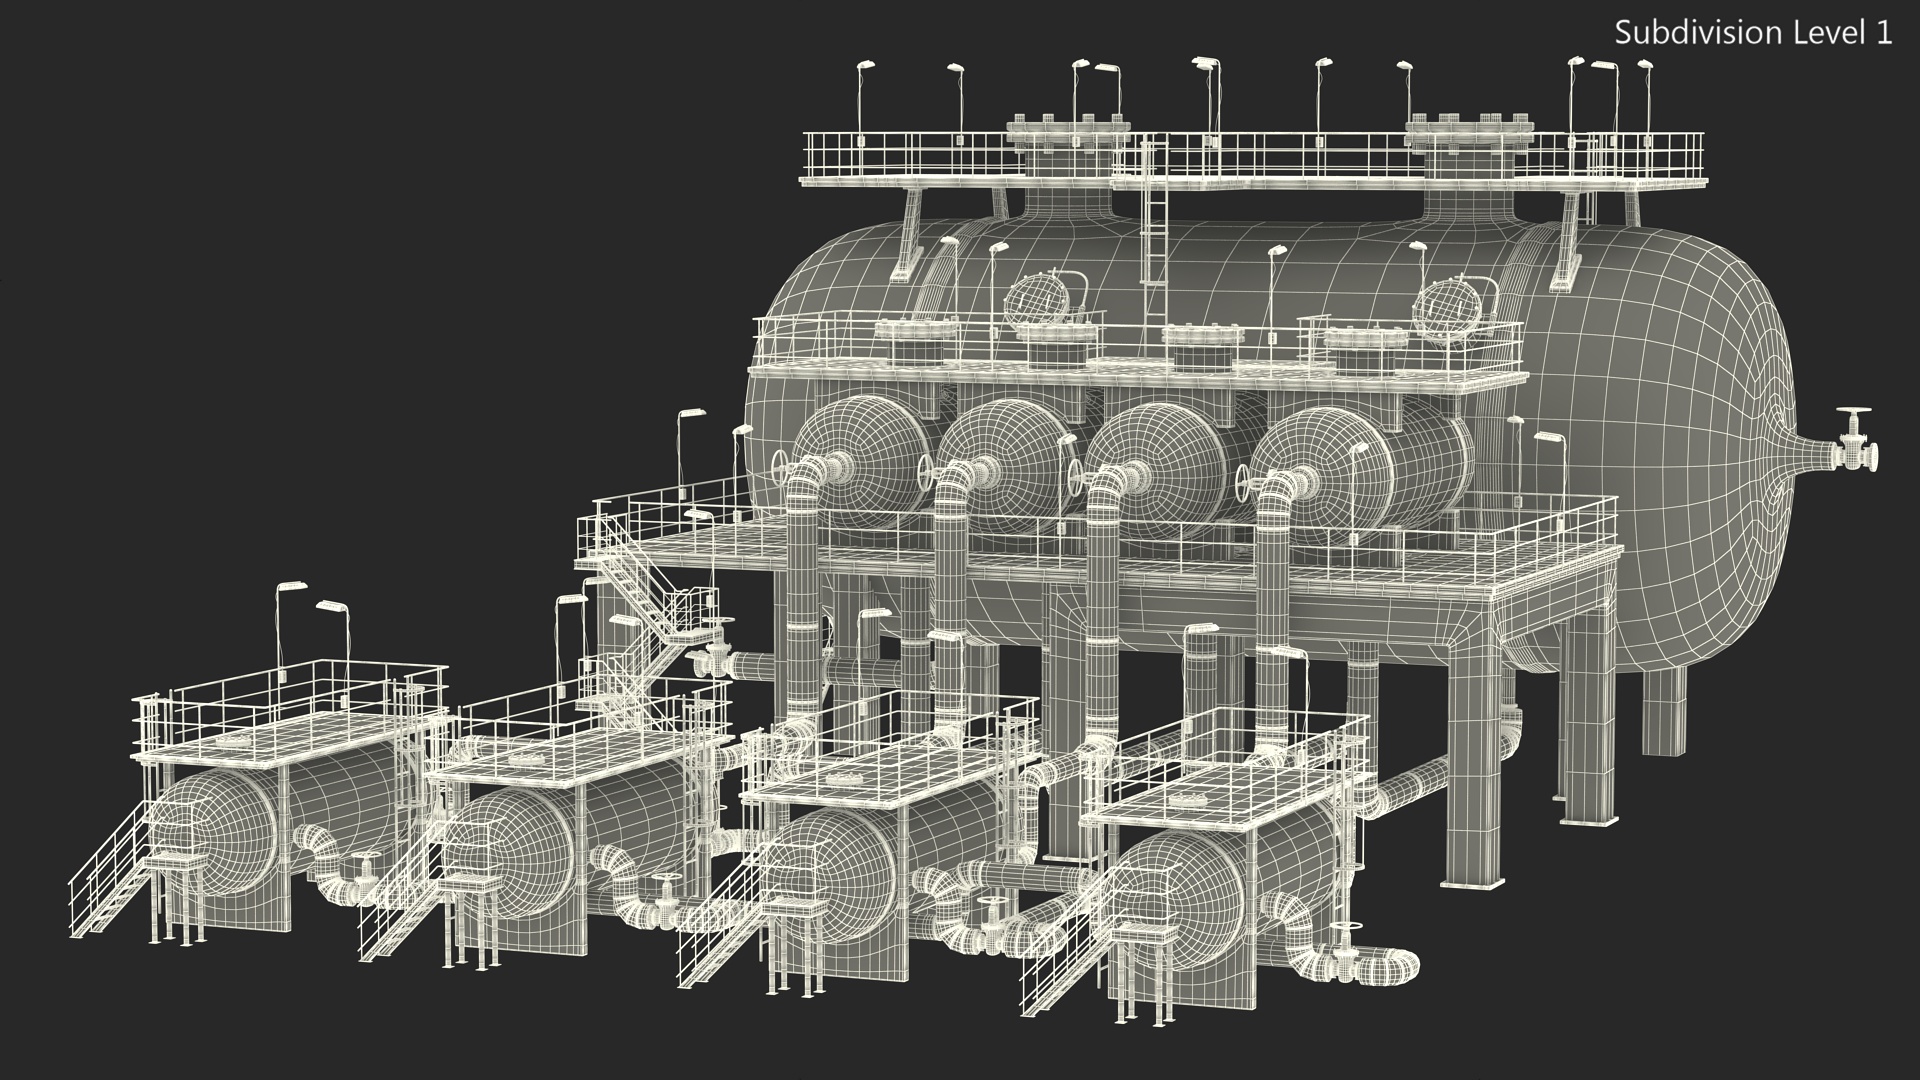Click the 'Subdivision Level 1' label
Image resolution: width=1920 pixels, height=1080 pixels.
tap(1754, 33)
